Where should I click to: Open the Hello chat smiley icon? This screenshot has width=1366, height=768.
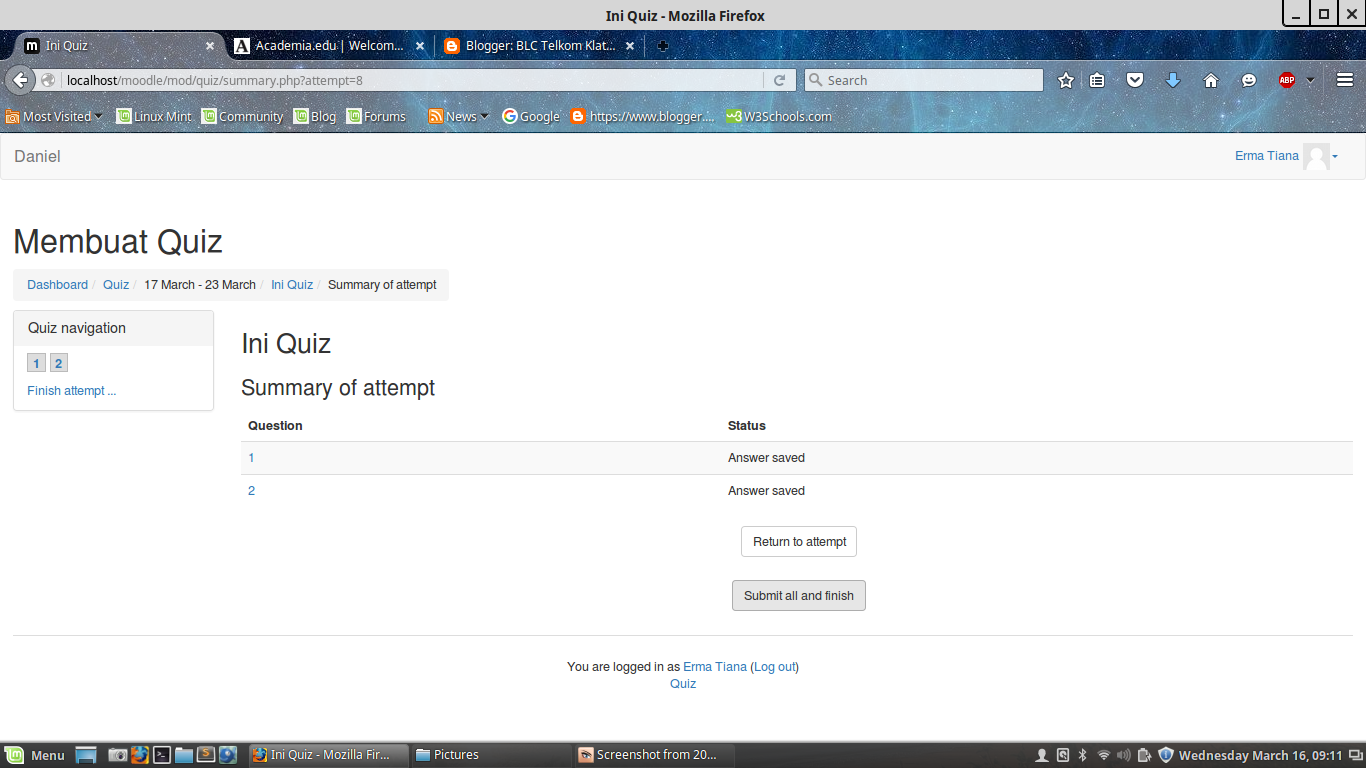[1249, 80]
